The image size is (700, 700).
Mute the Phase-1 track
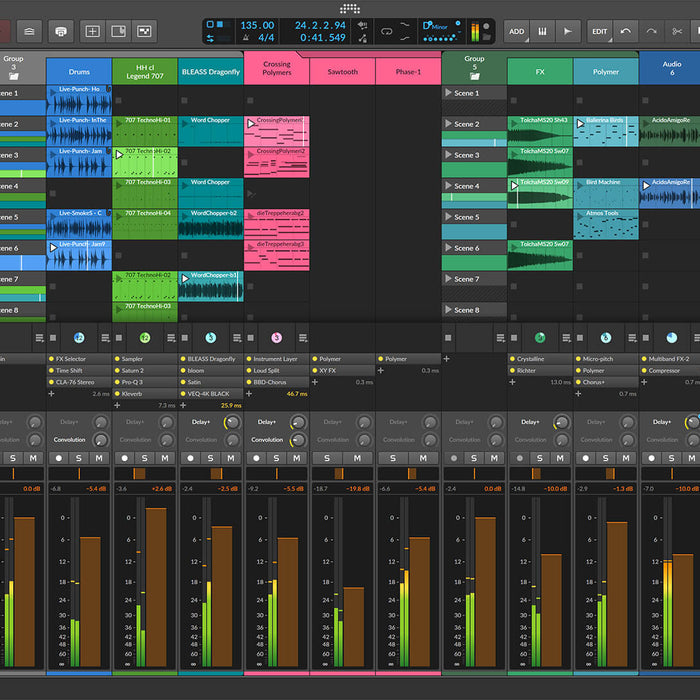click(x=423, y=458)
